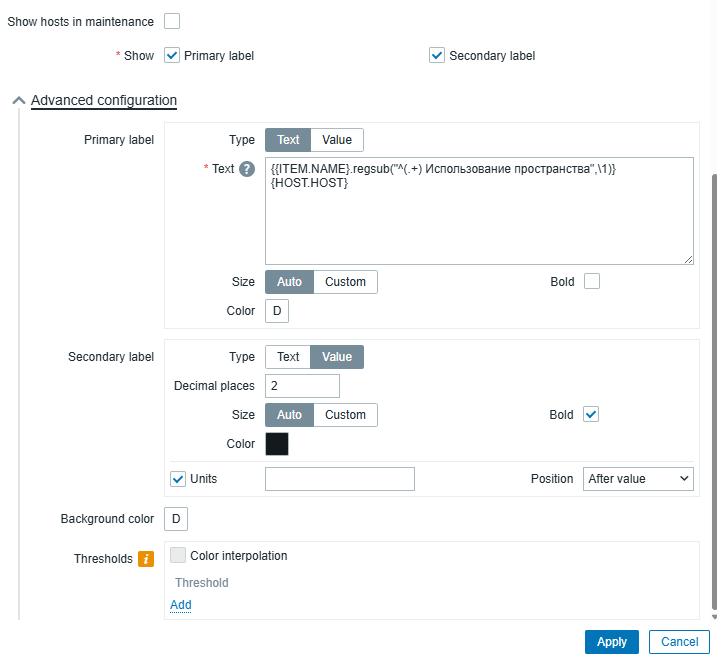The image size is (717, 660).
Task: Toggle the Units checkbox
Action: coord(179,479)
